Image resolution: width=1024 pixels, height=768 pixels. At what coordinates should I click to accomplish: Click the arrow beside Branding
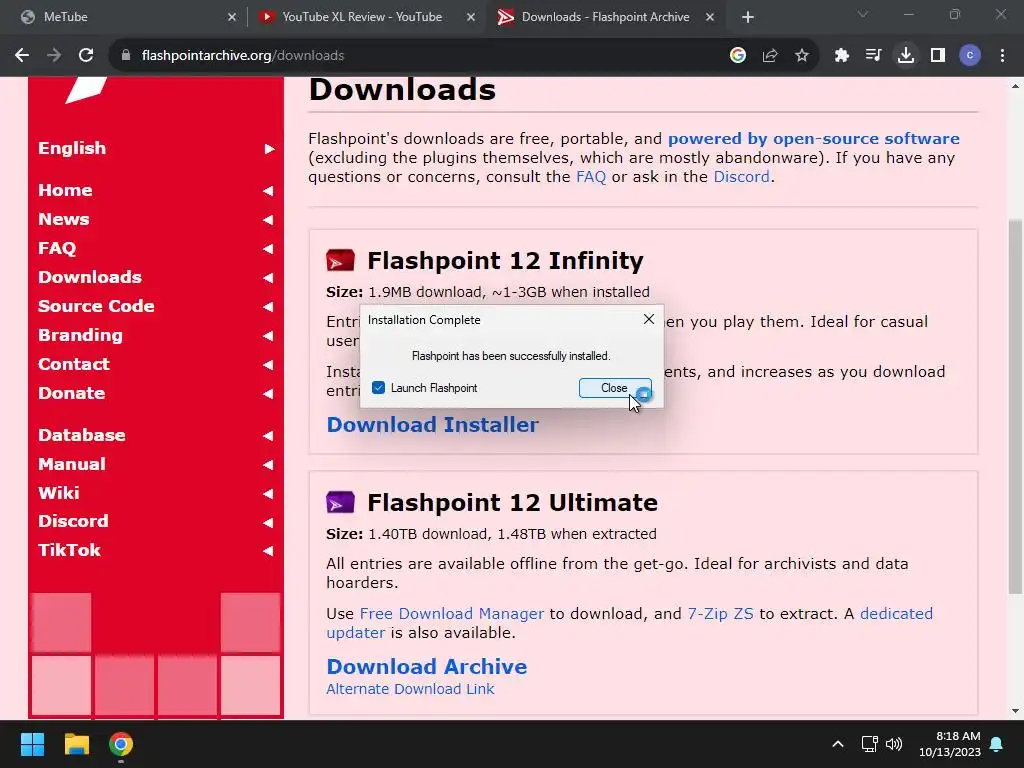(268, 336)
